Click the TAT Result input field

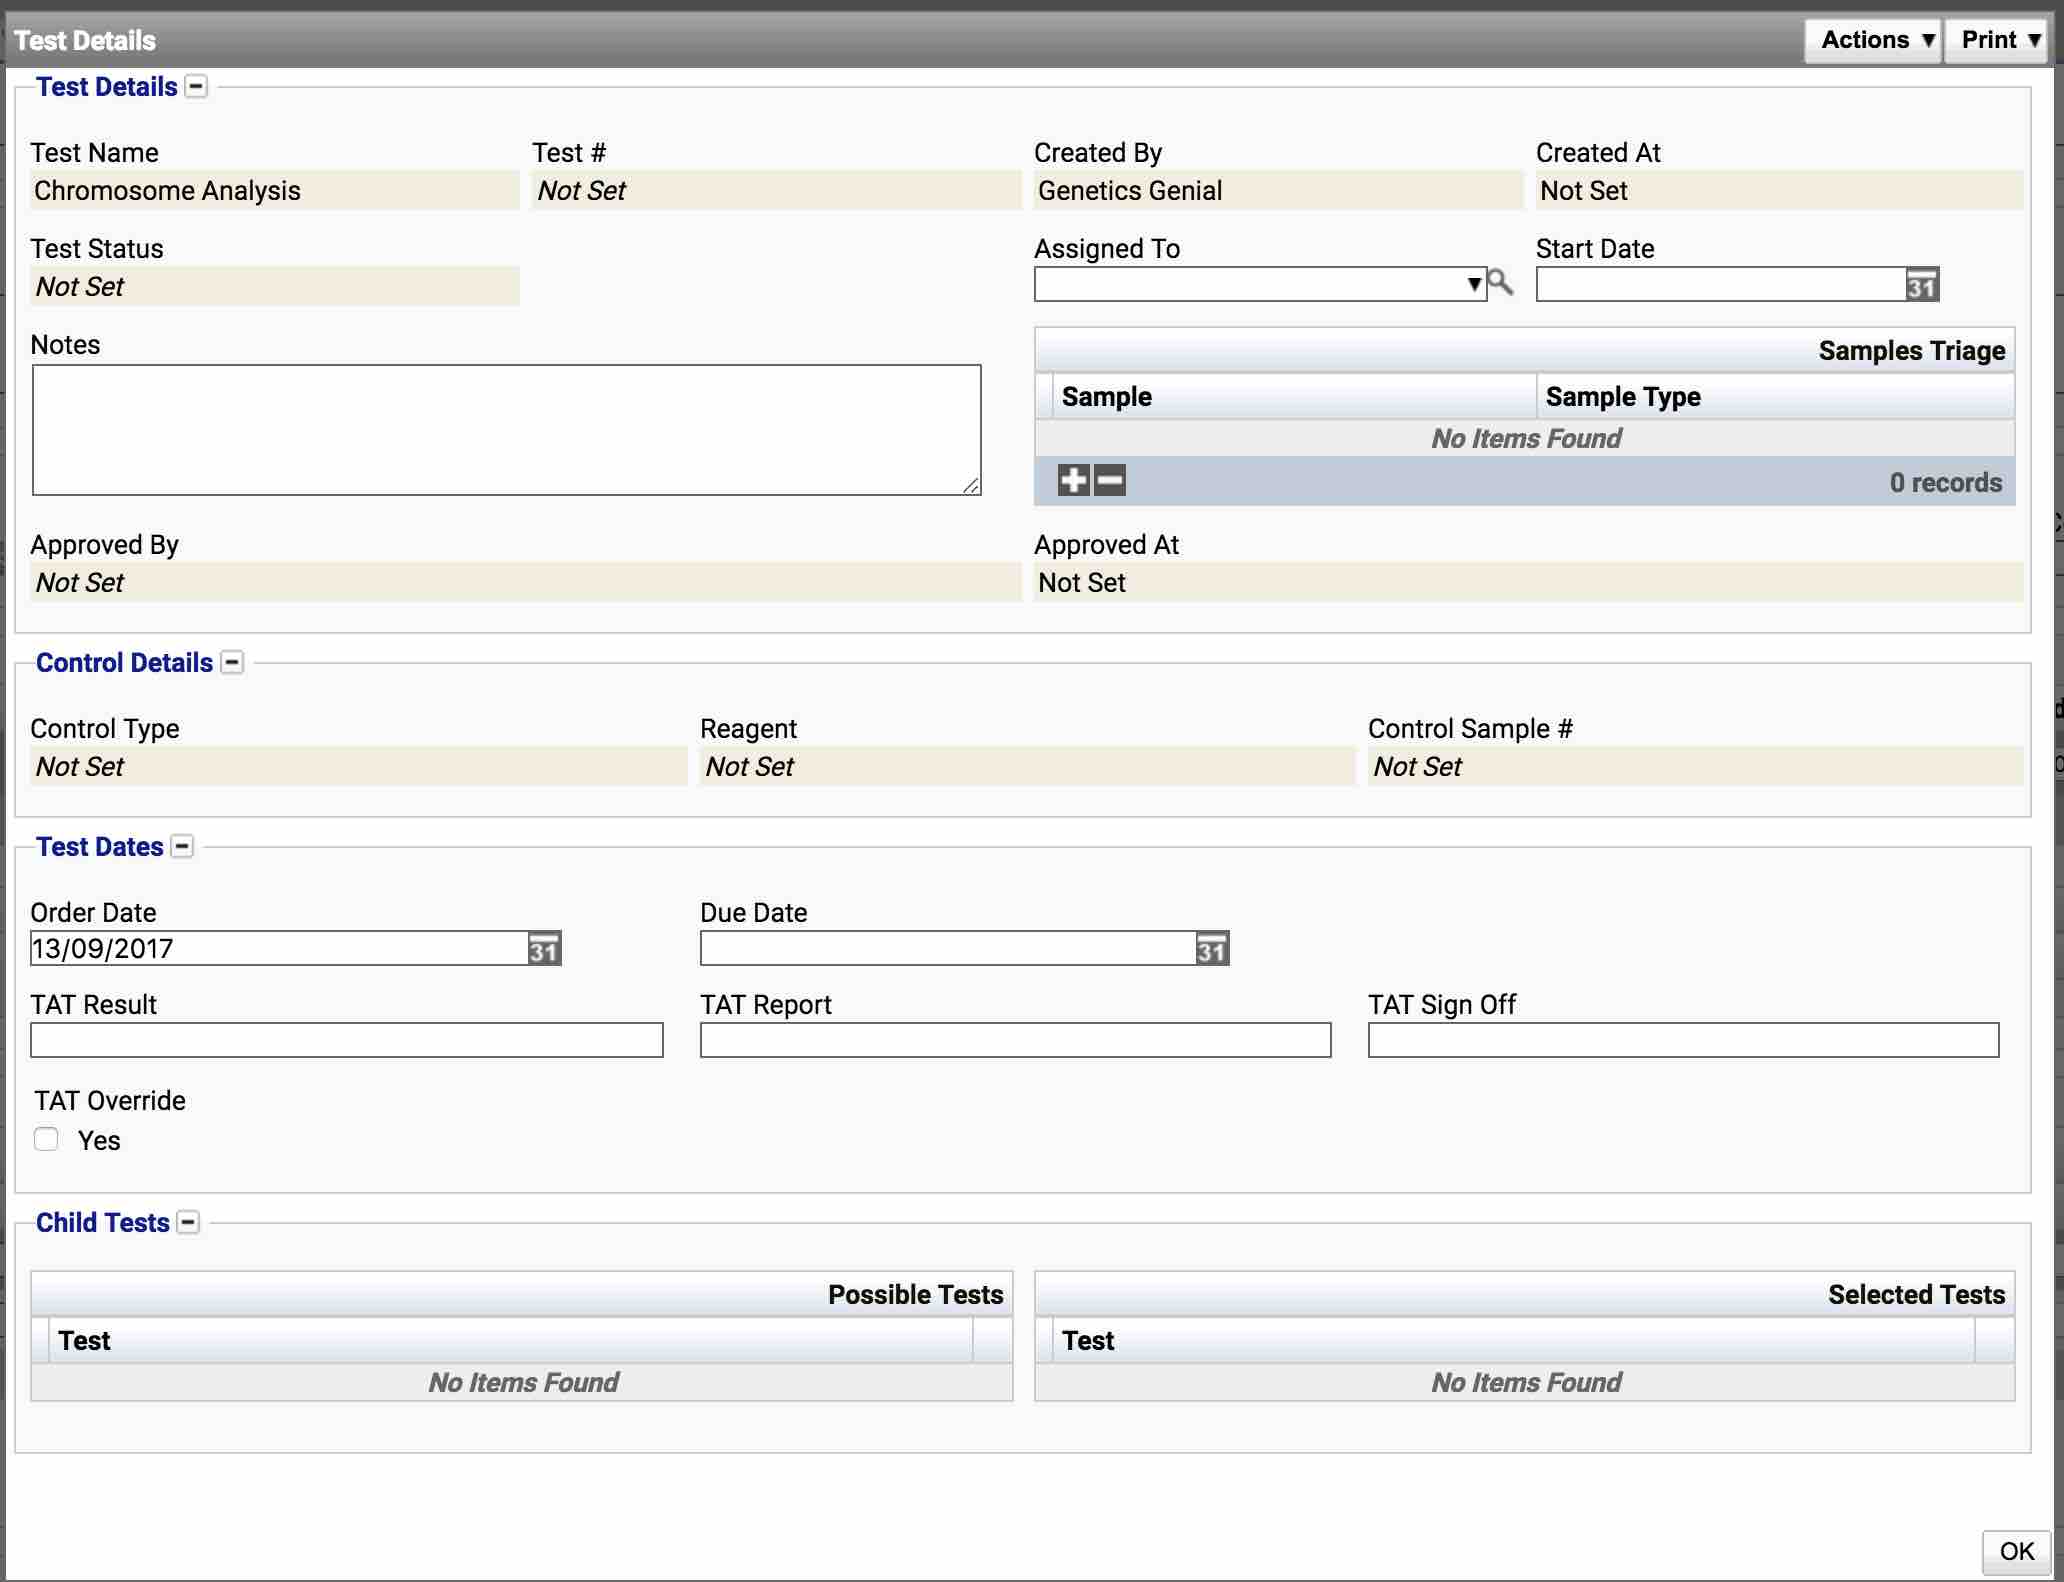[347, 1040]
